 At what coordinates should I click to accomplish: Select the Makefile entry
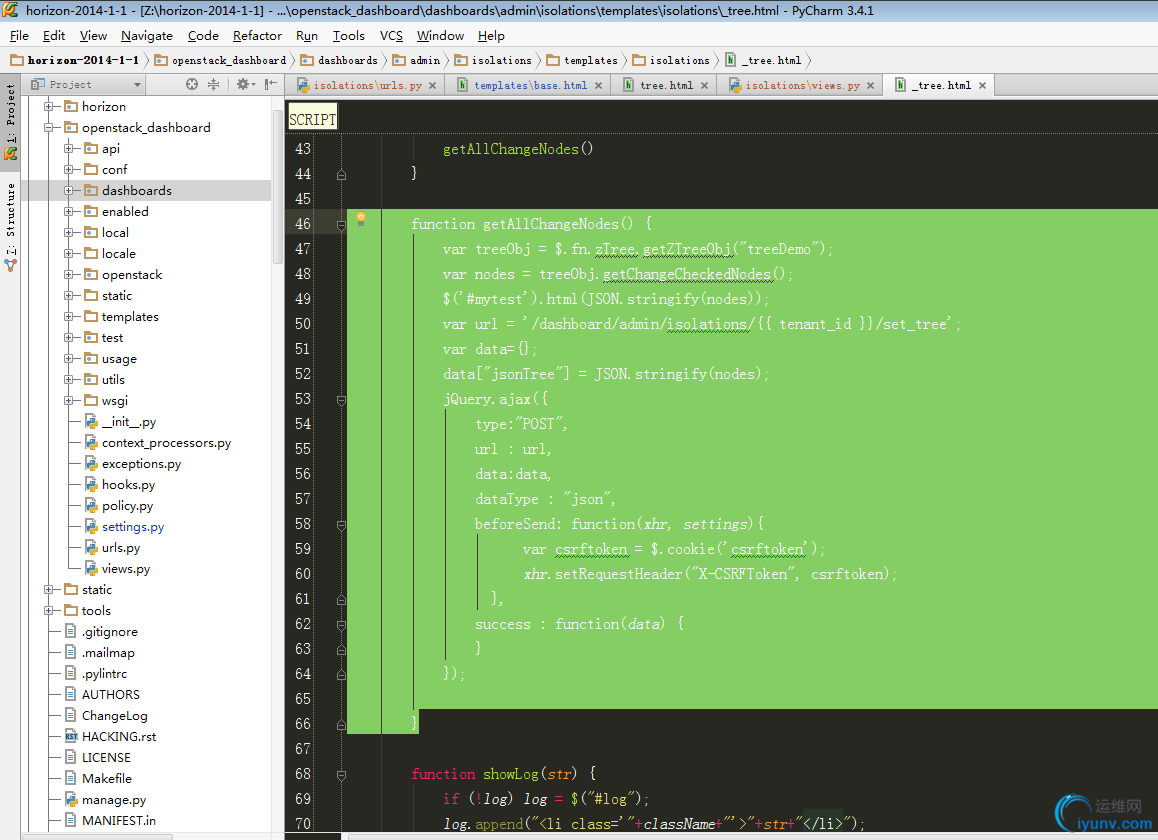coord(106,779)
